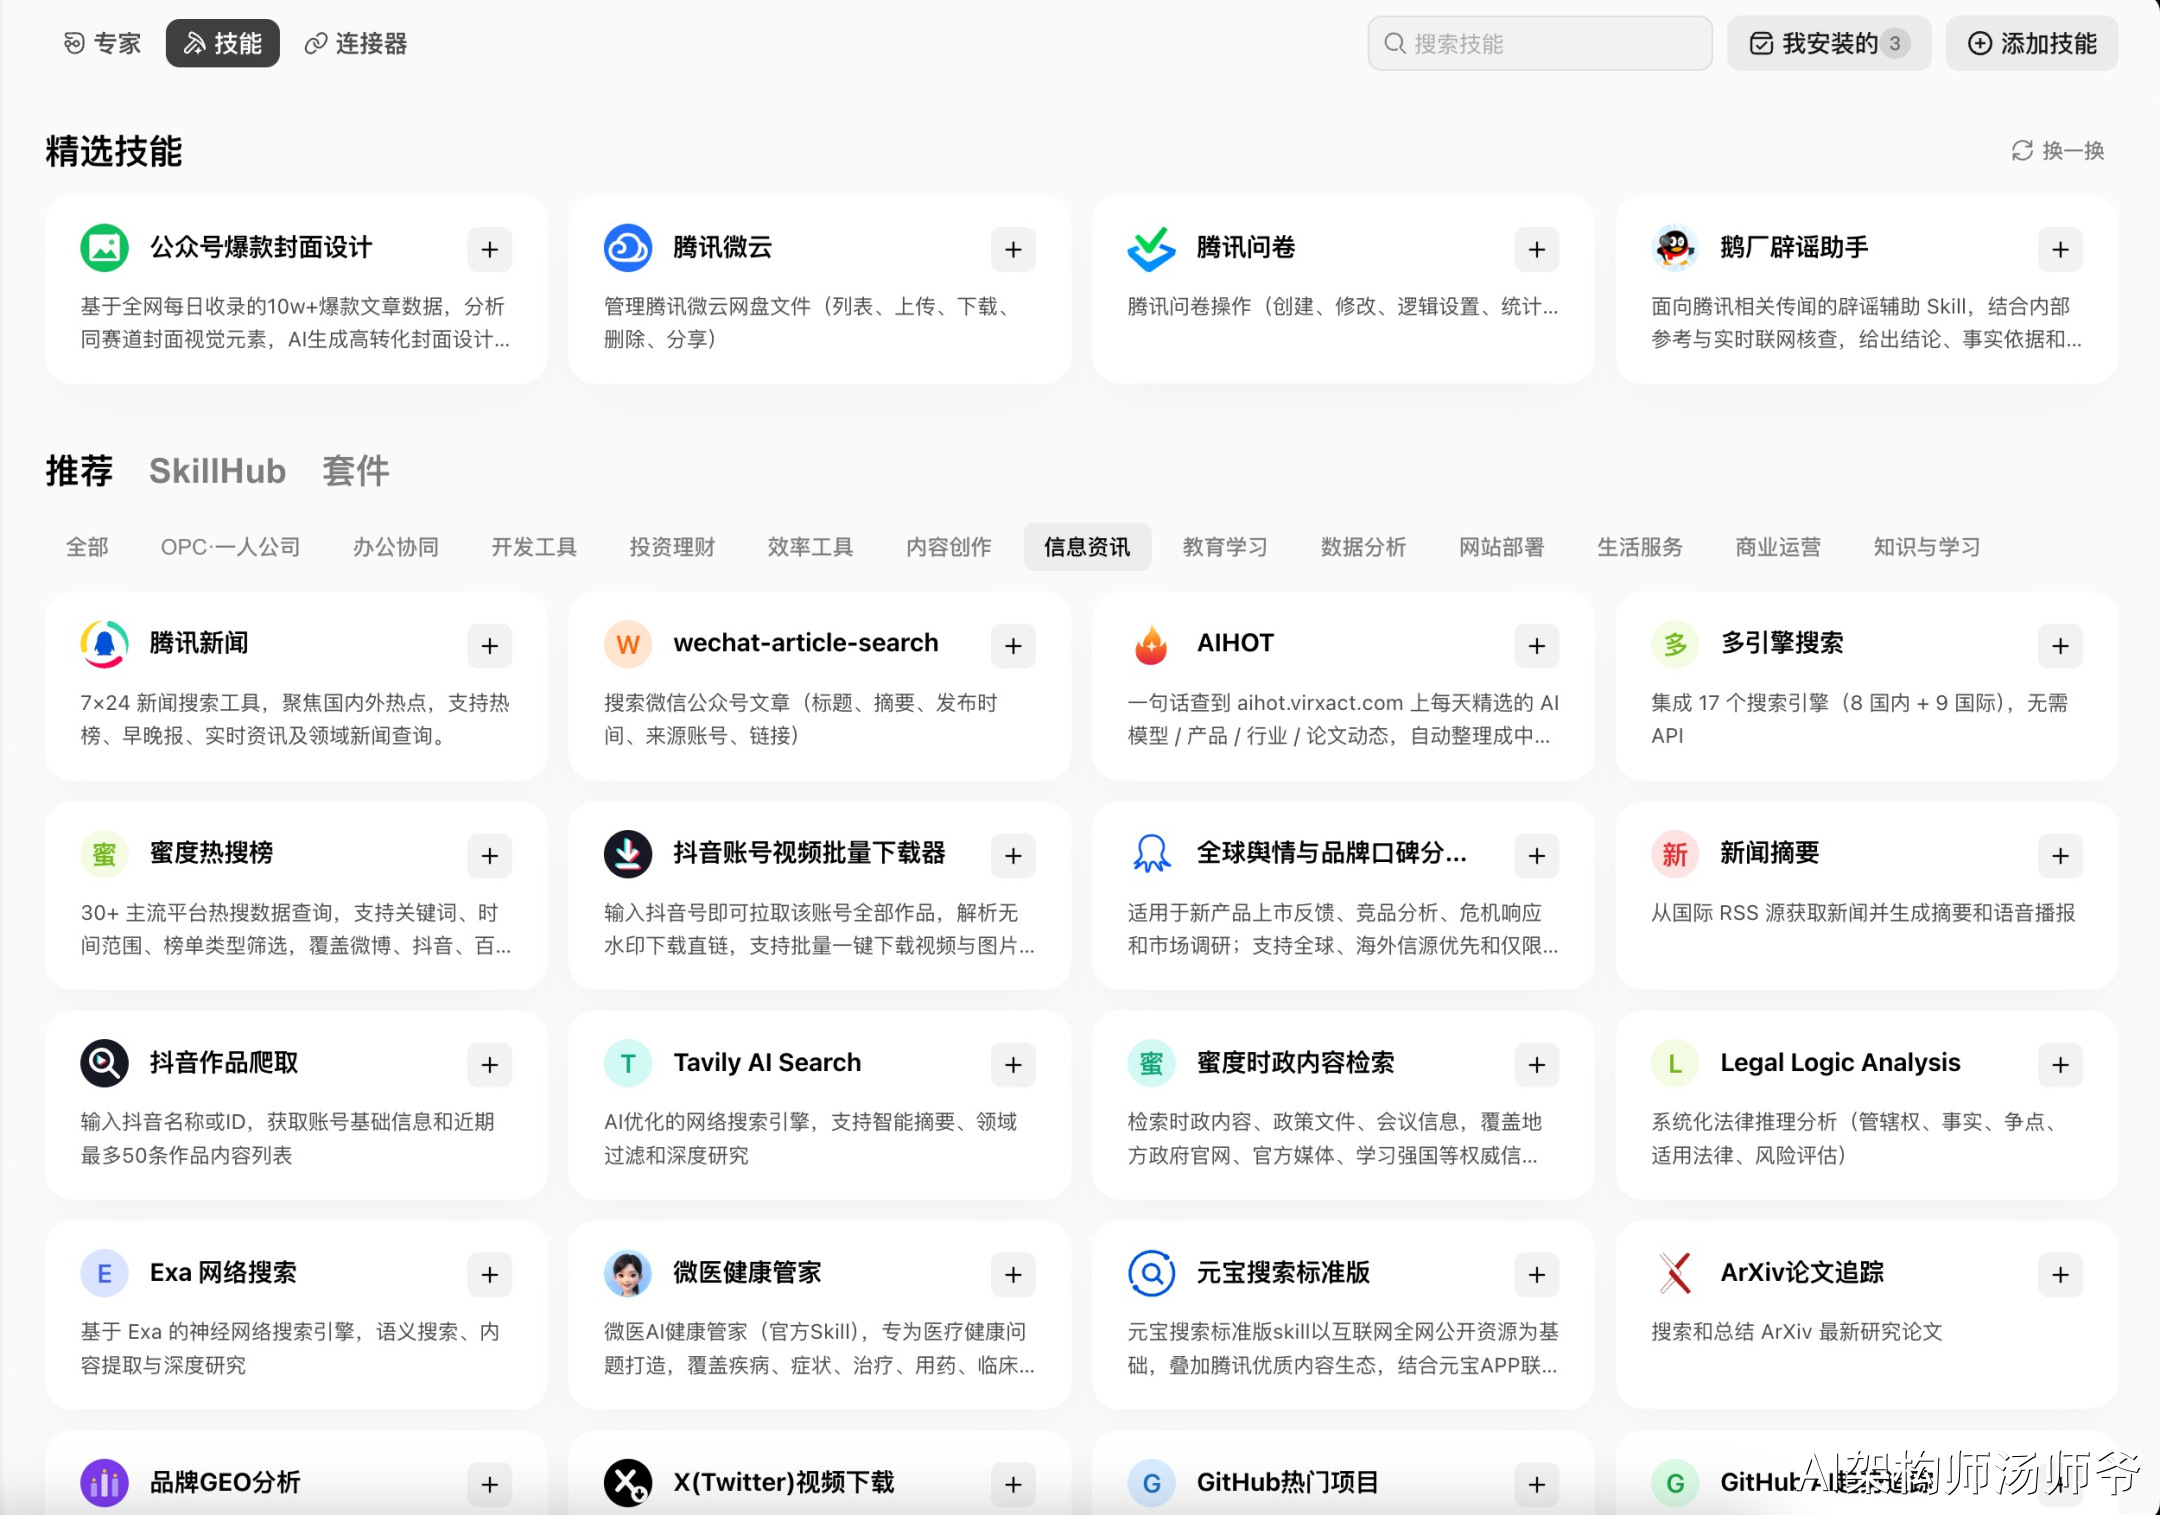Add the 元宝搜索标准版 skill

point(1537,1274)
